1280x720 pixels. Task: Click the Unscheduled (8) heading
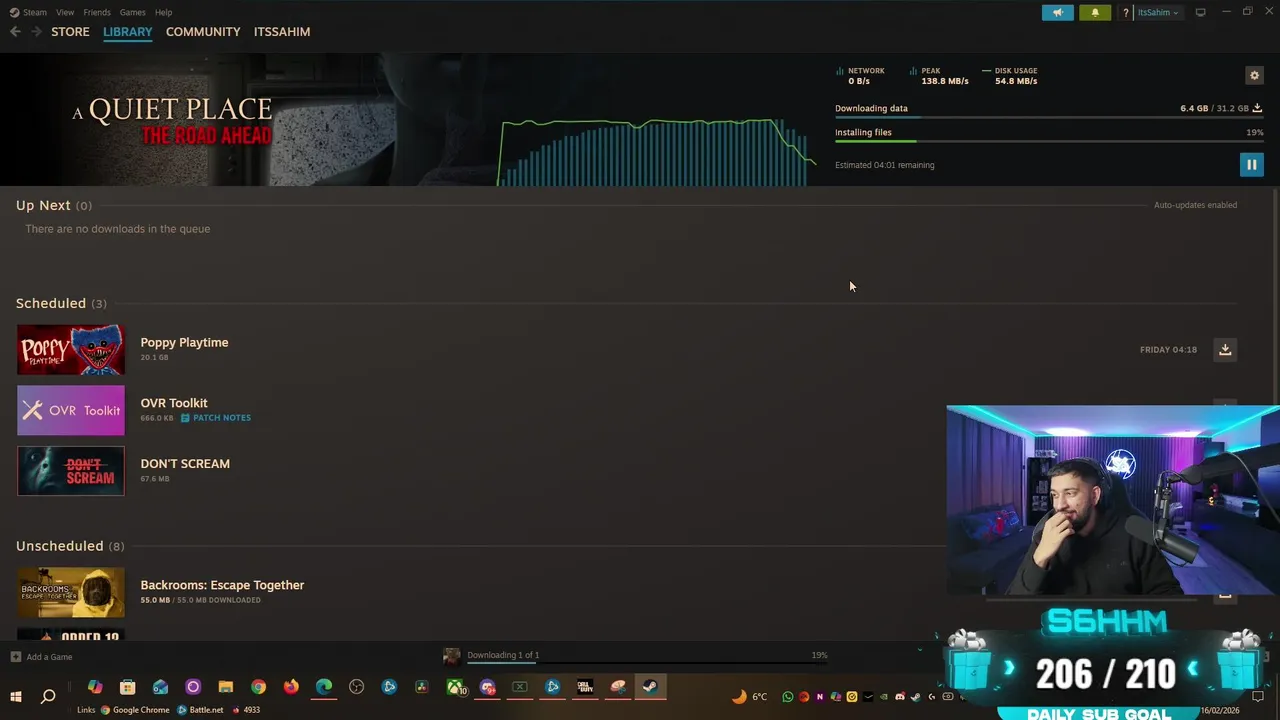click(70, 546)
